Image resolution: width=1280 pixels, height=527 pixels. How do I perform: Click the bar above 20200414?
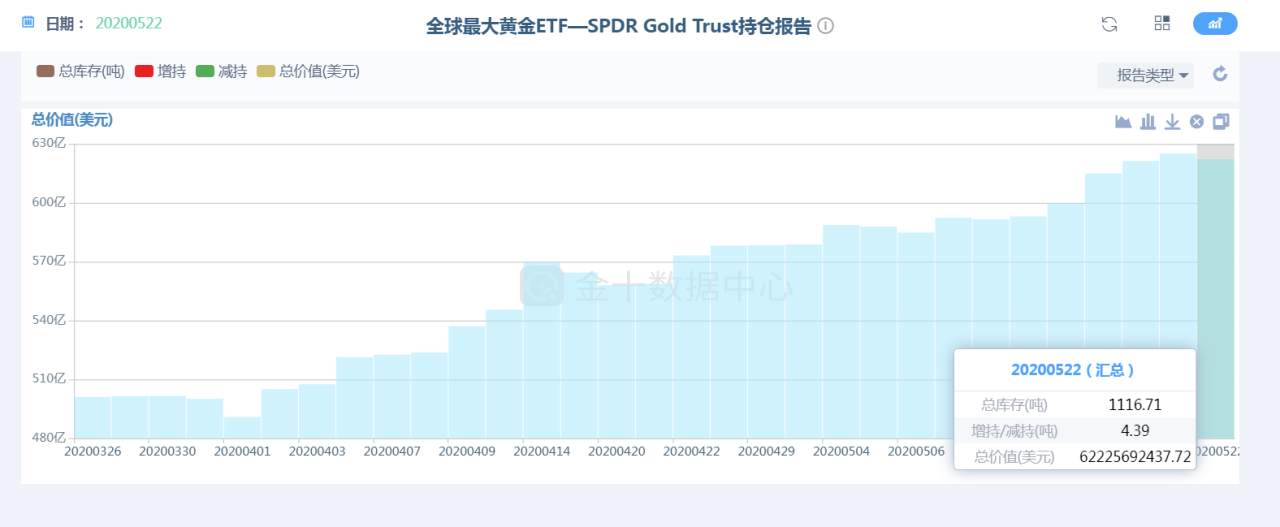coord(541,350)
